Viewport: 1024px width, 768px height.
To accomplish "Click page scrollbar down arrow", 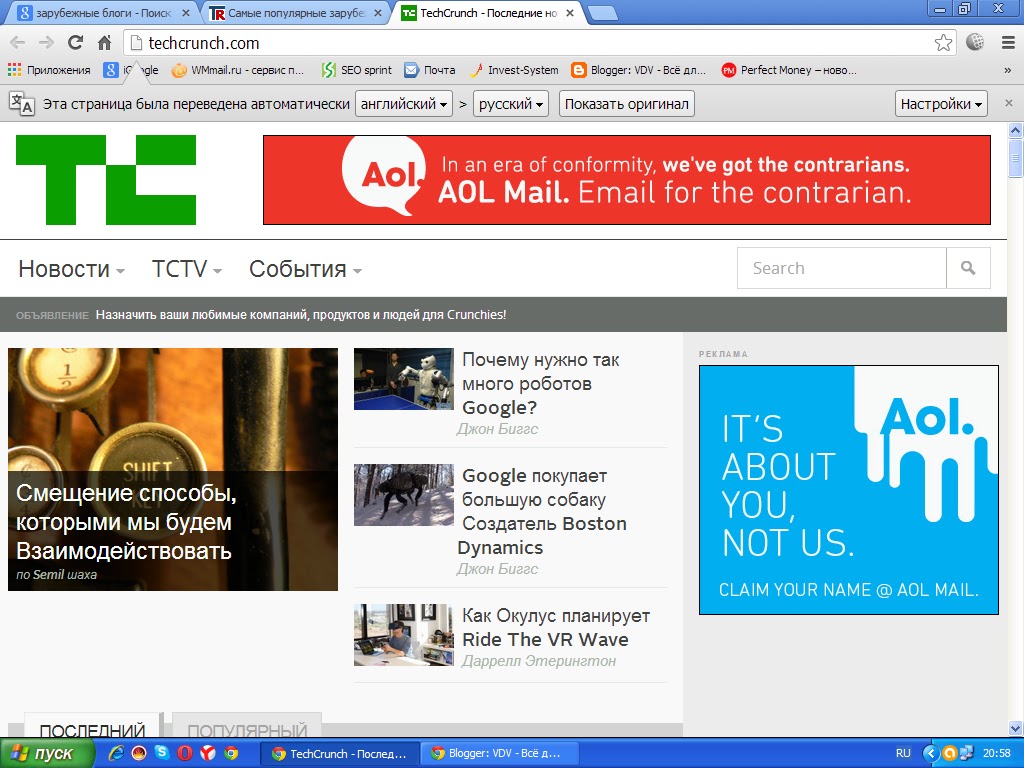I will [x=1016, y=728].
